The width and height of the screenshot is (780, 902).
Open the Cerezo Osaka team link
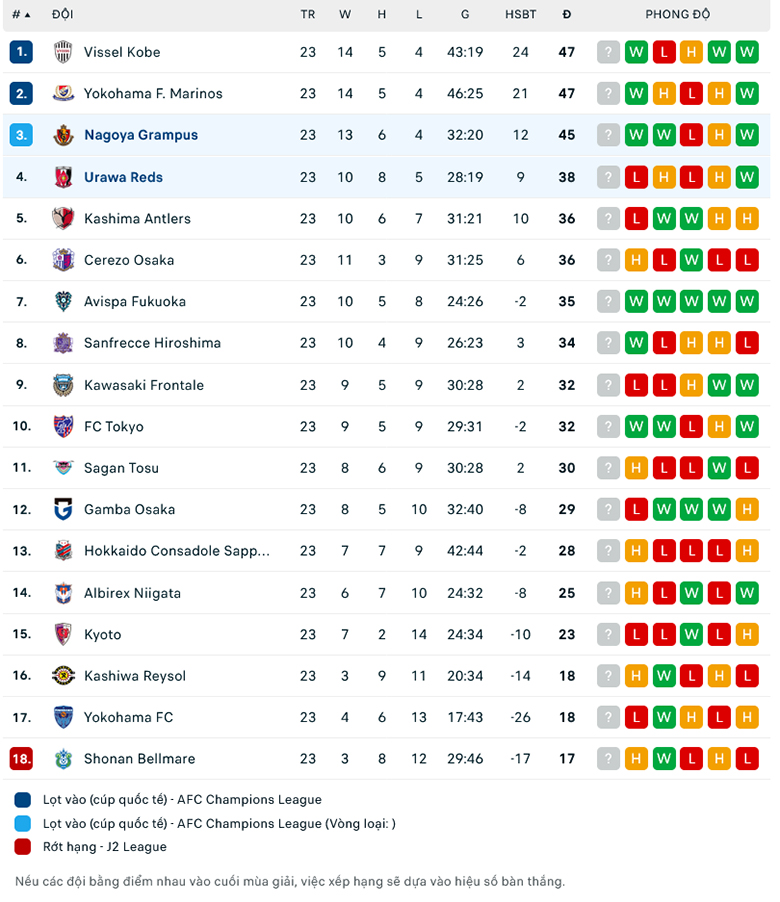129,260
